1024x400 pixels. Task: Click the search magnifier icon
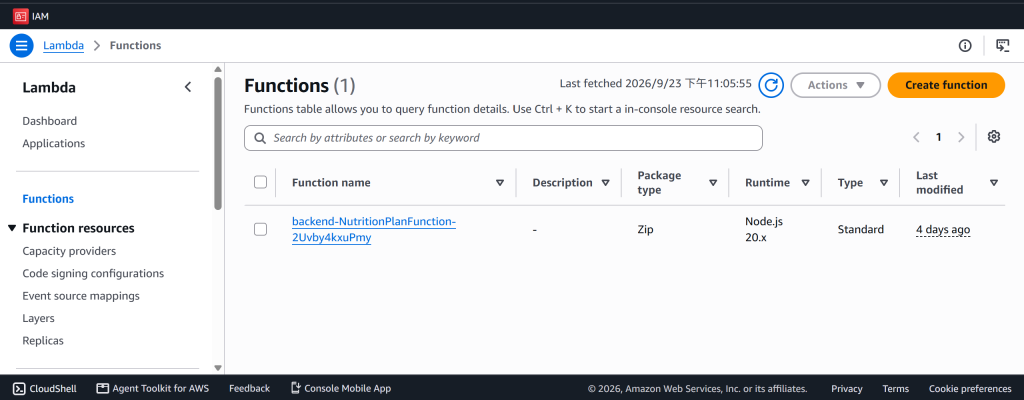259,138
